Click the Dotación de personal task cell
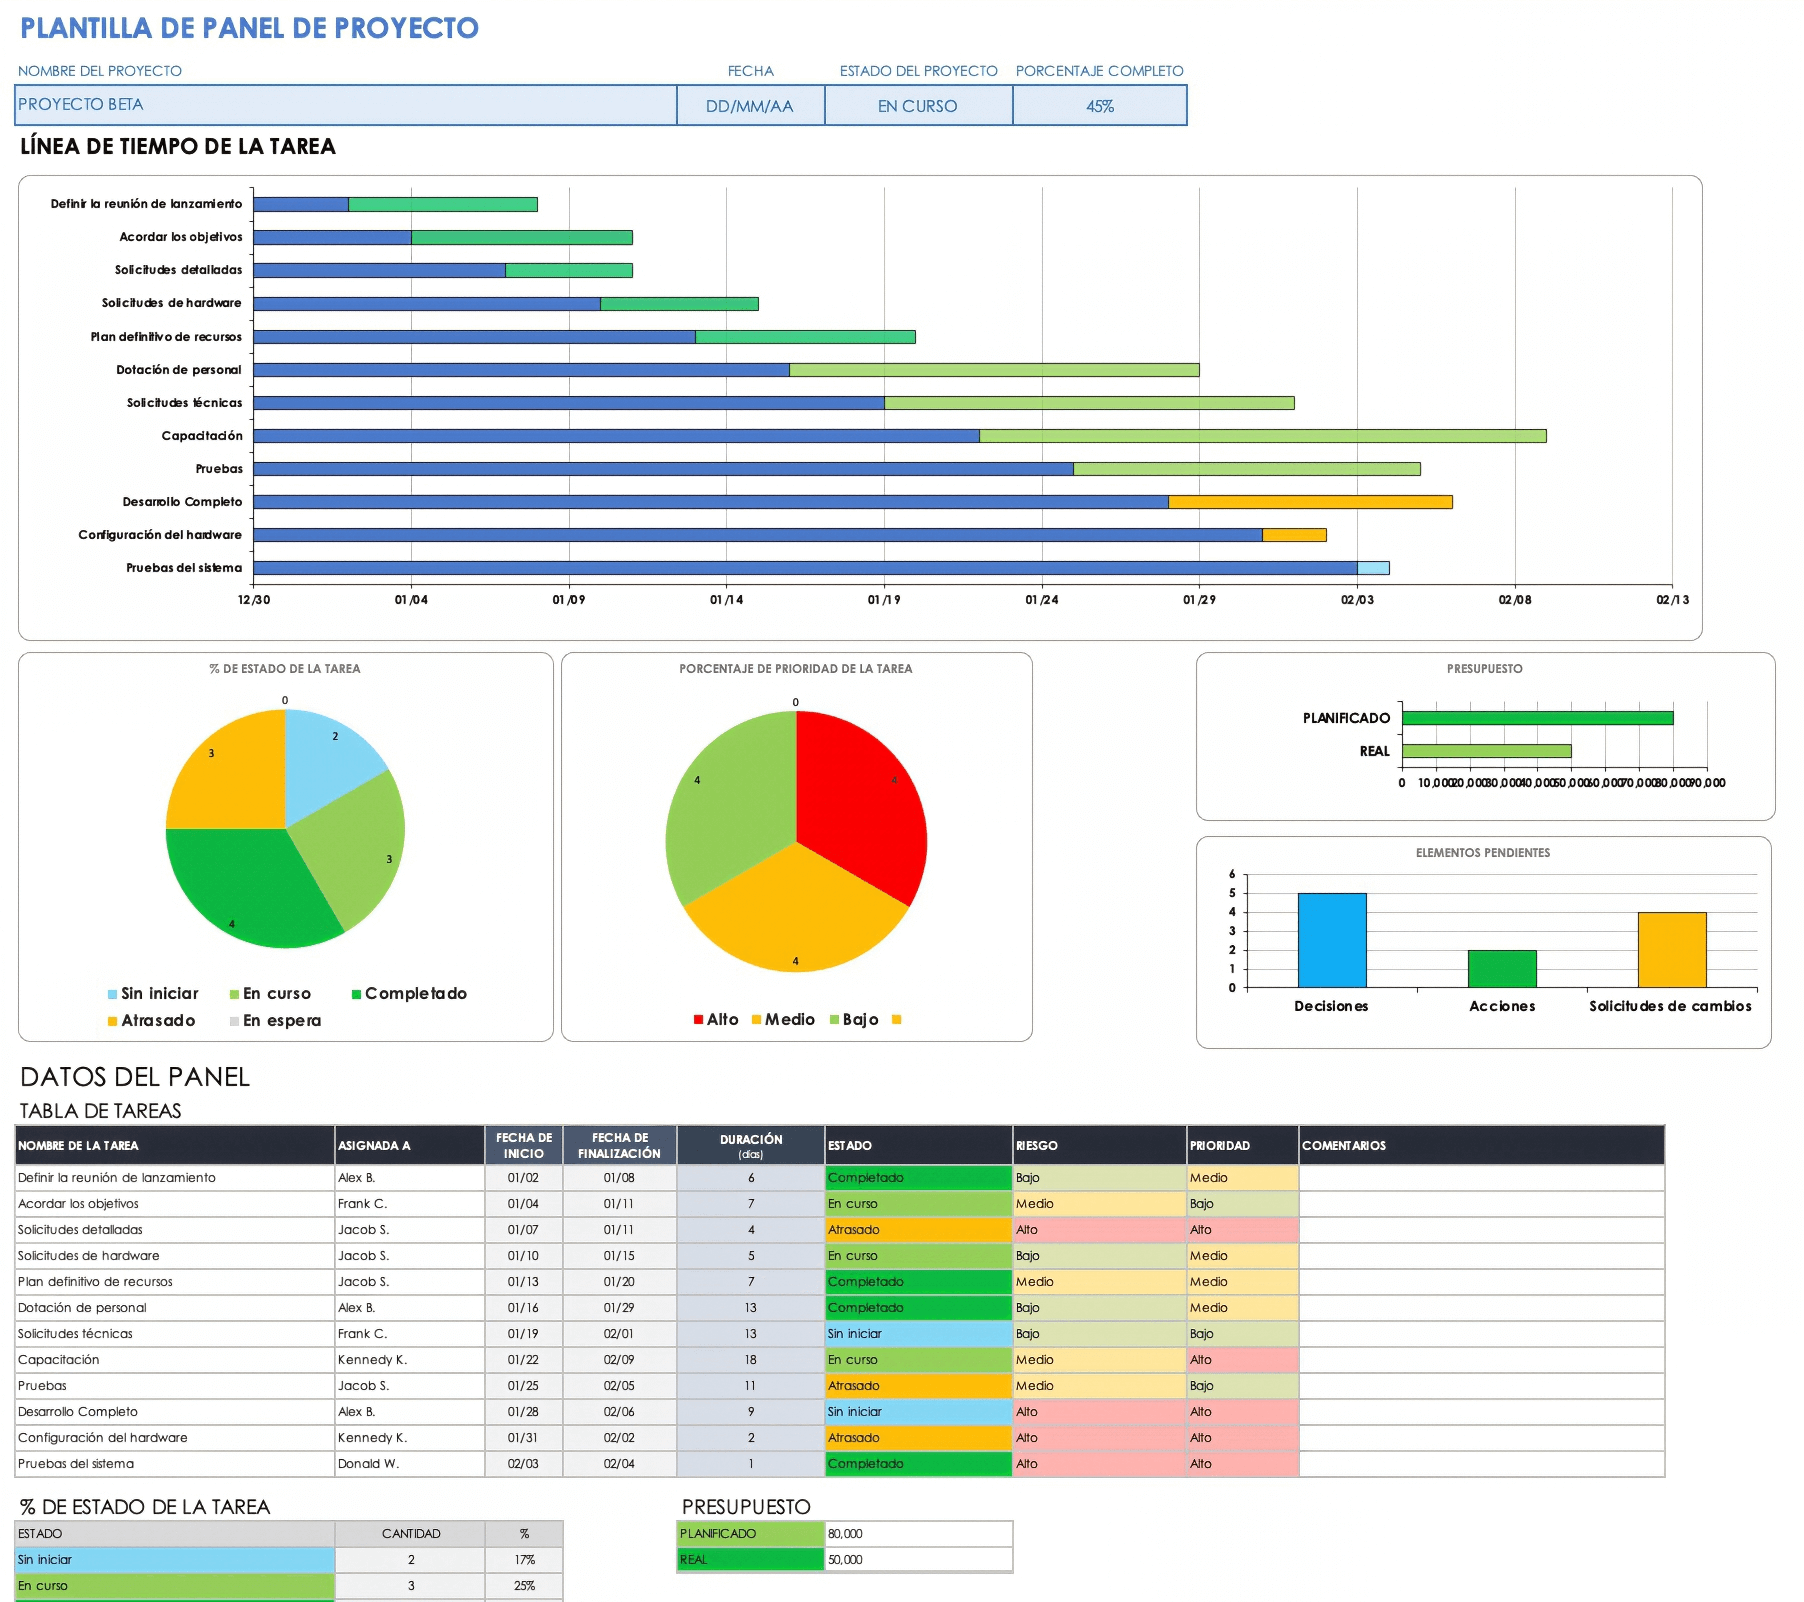Viewport: 1804px width, 1602px height. coord(175,1308)
